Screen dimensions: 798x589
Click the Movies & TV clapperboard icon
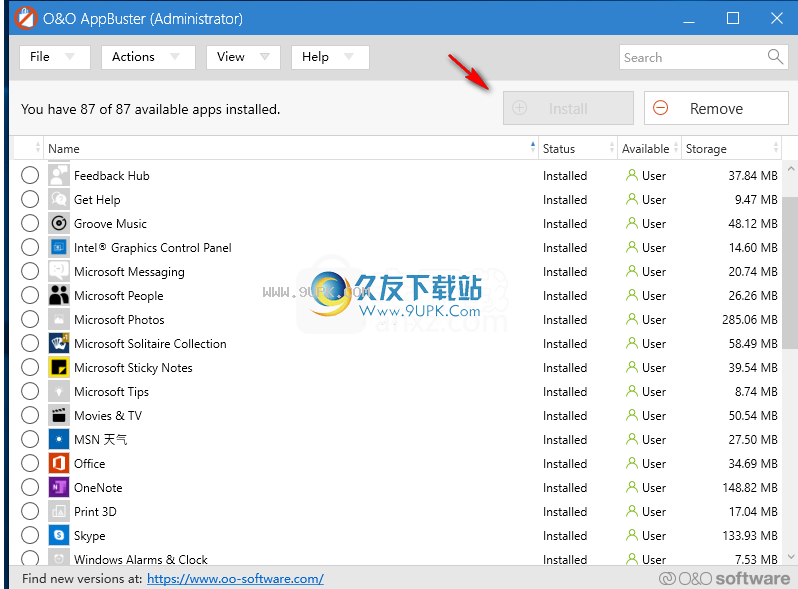coord(59,415)
